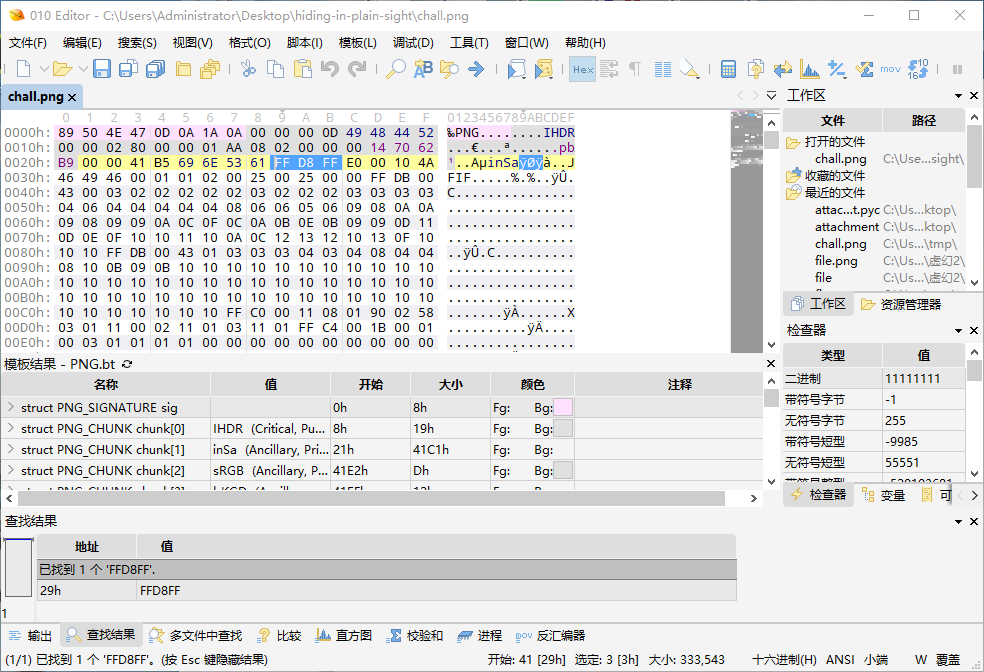Click the Paste clipboard icon

302,69
